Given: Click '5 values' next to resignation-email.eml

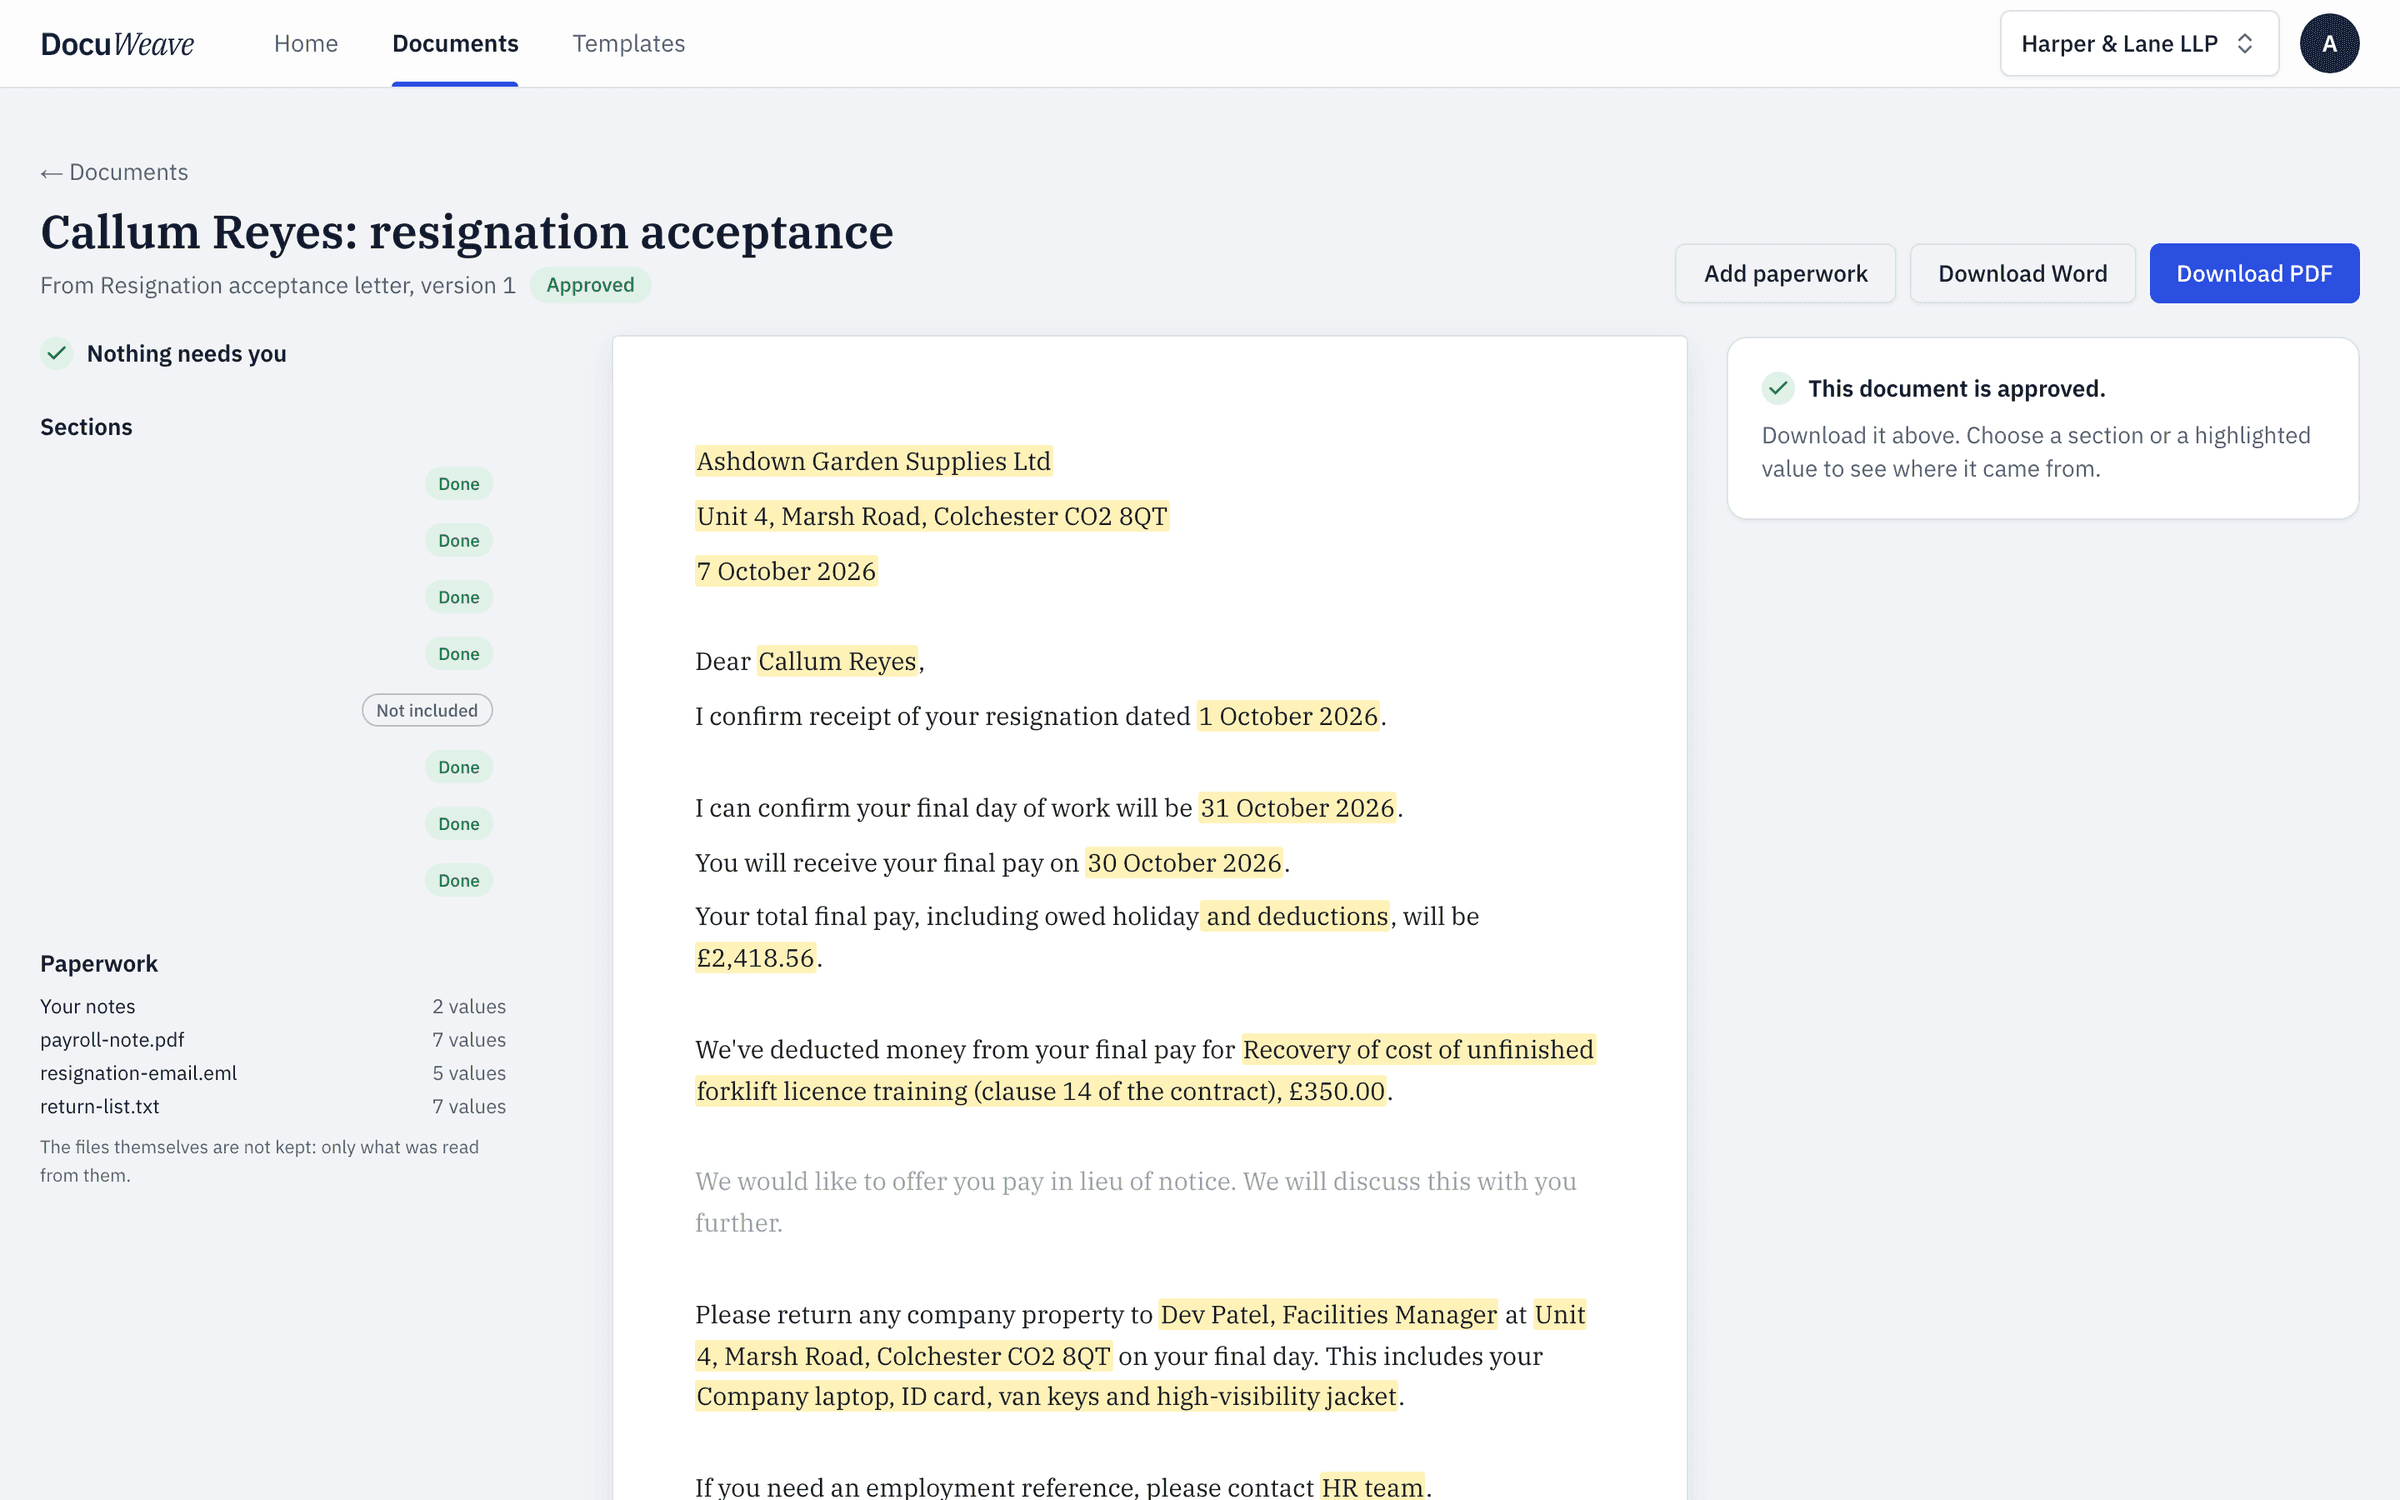Looking at the screenshot, I should click(x=469, y=1073).
